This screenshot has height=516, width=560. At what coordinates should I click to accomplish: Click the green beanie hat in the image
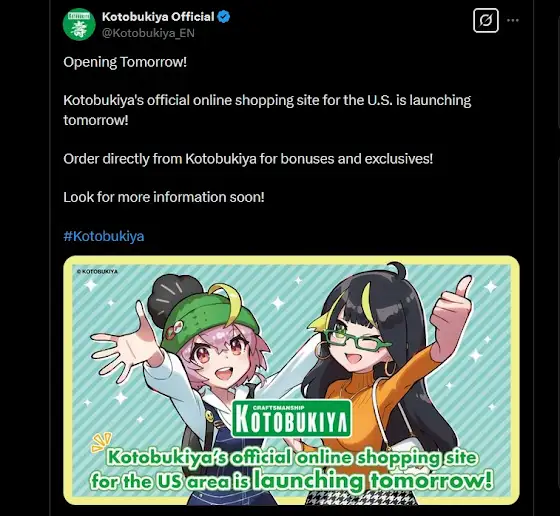(211, 323)
